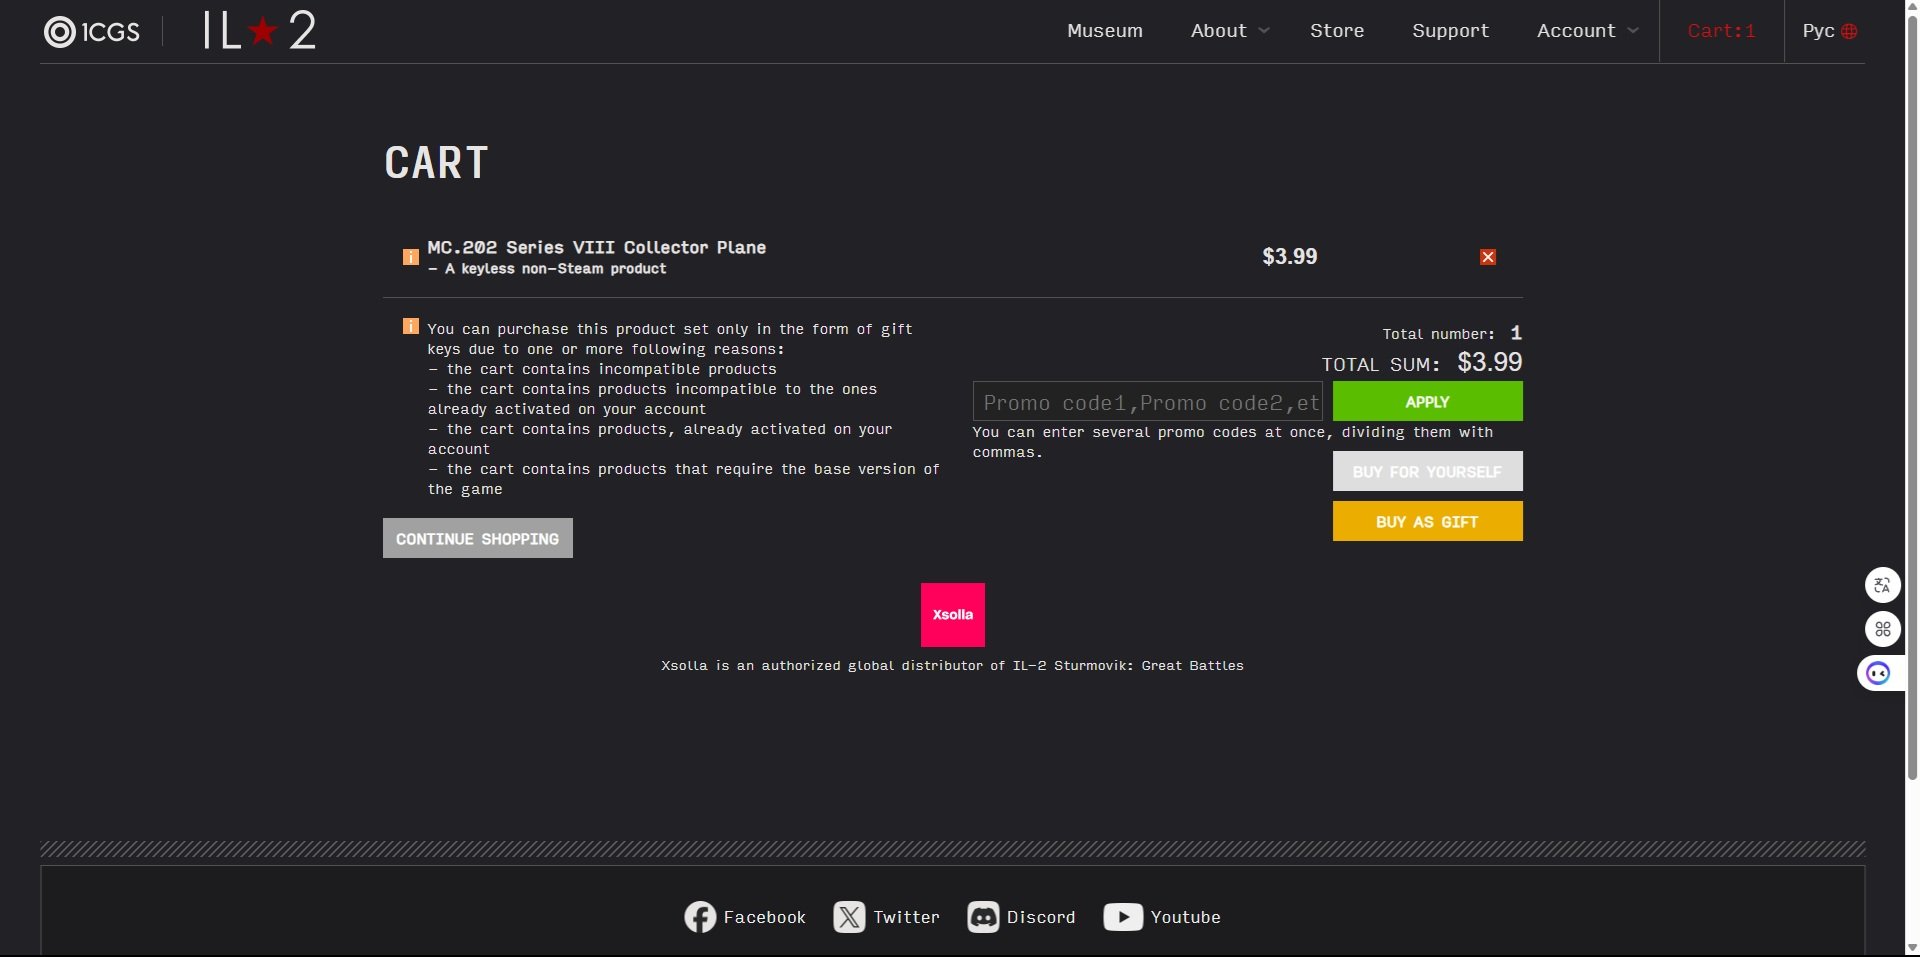Open the Facebook social icon
Viewport: 1920px width, 957px height.
click(x=700, y=917)
